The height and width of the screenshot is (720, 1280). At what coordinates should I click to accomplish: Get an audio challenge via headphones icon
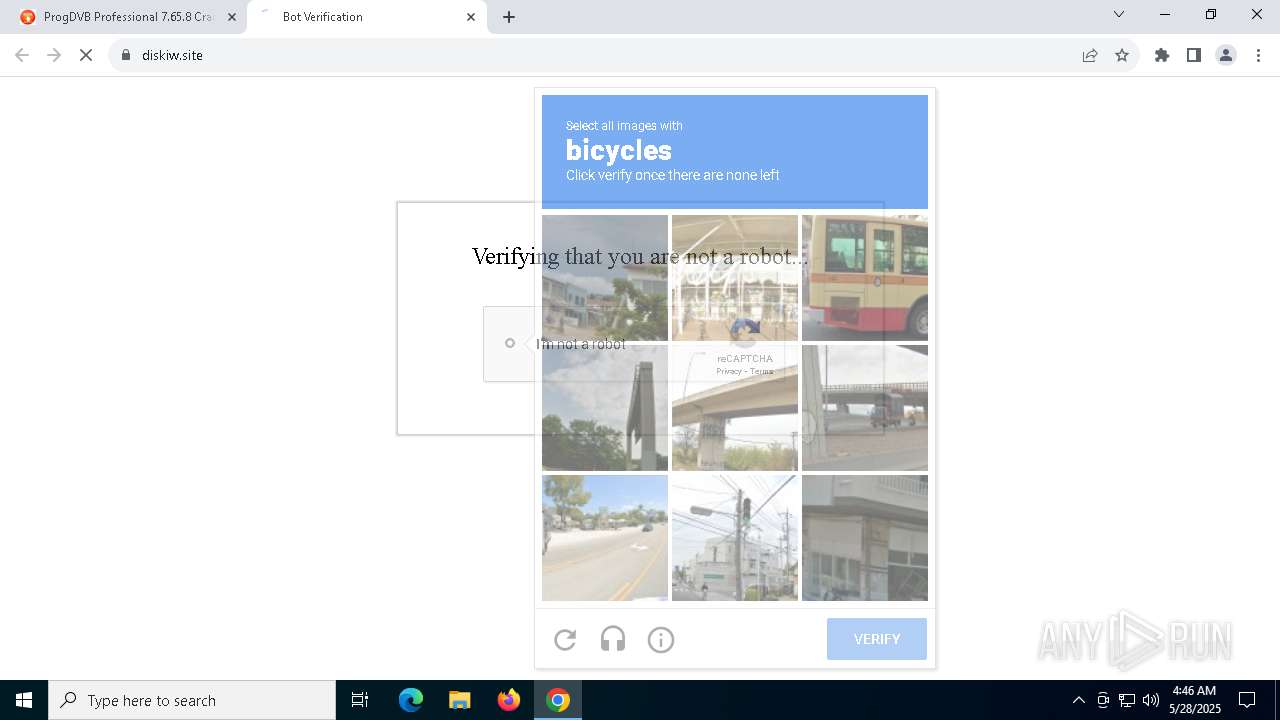613,640
